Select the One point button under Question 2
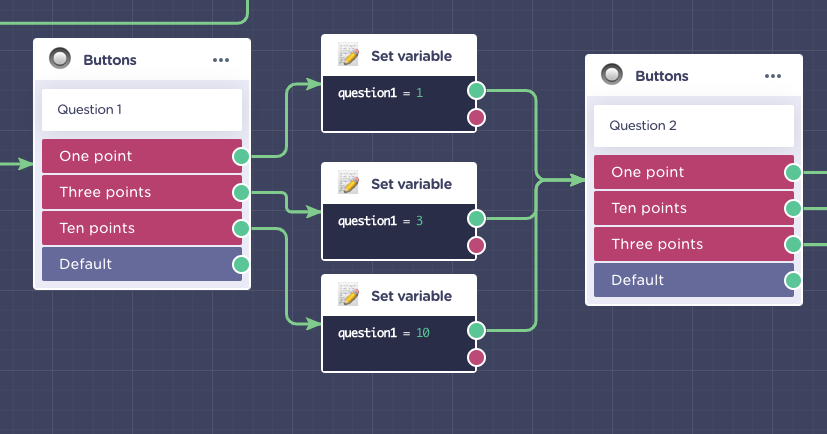 694,172
